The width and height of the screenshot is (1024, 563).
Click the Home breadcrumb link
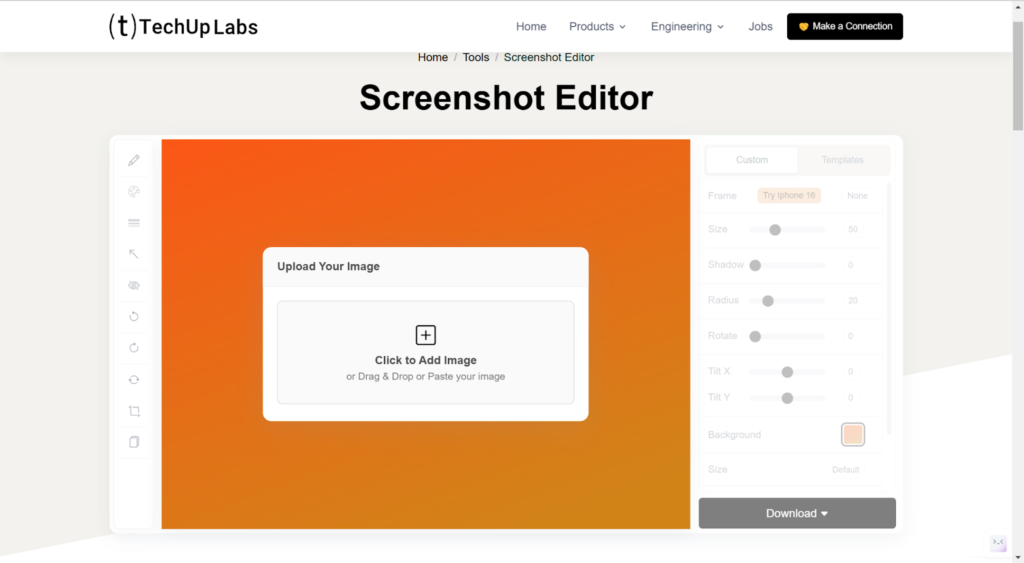coord(433,57)
